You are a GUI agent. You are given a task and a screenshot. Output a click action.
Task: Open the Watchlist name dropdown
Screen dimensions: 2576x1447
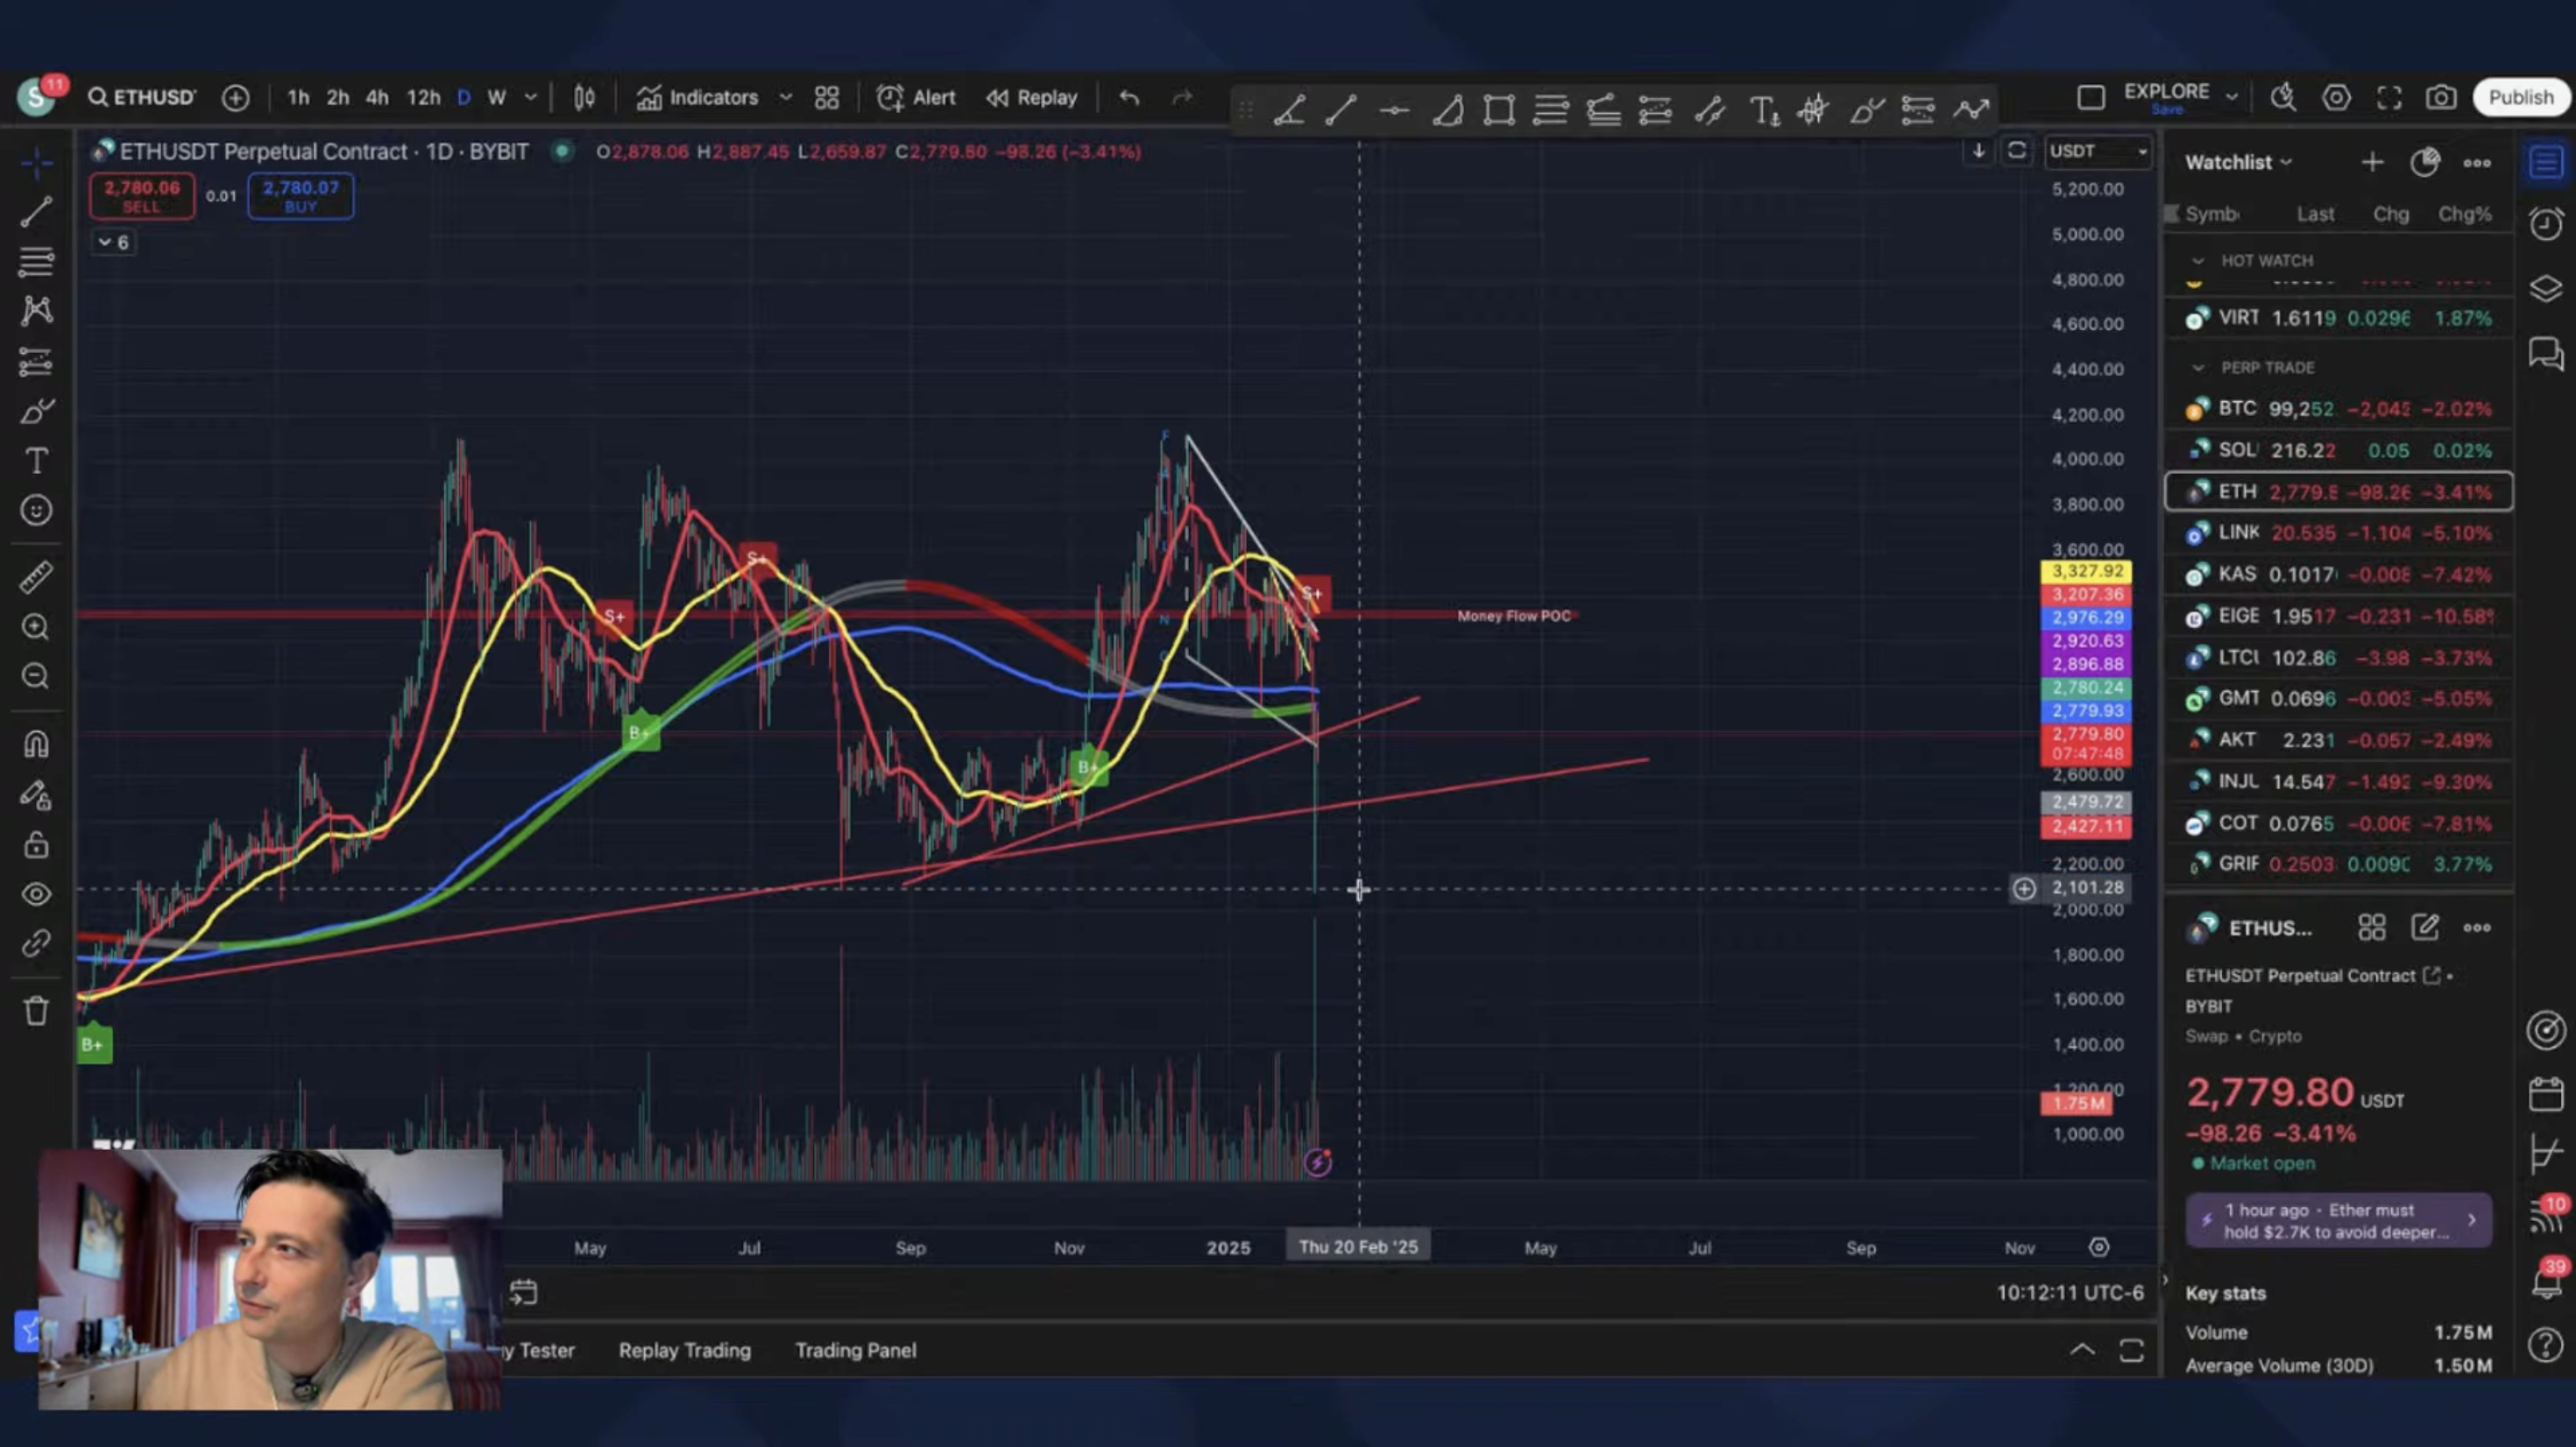point(2238,162)
